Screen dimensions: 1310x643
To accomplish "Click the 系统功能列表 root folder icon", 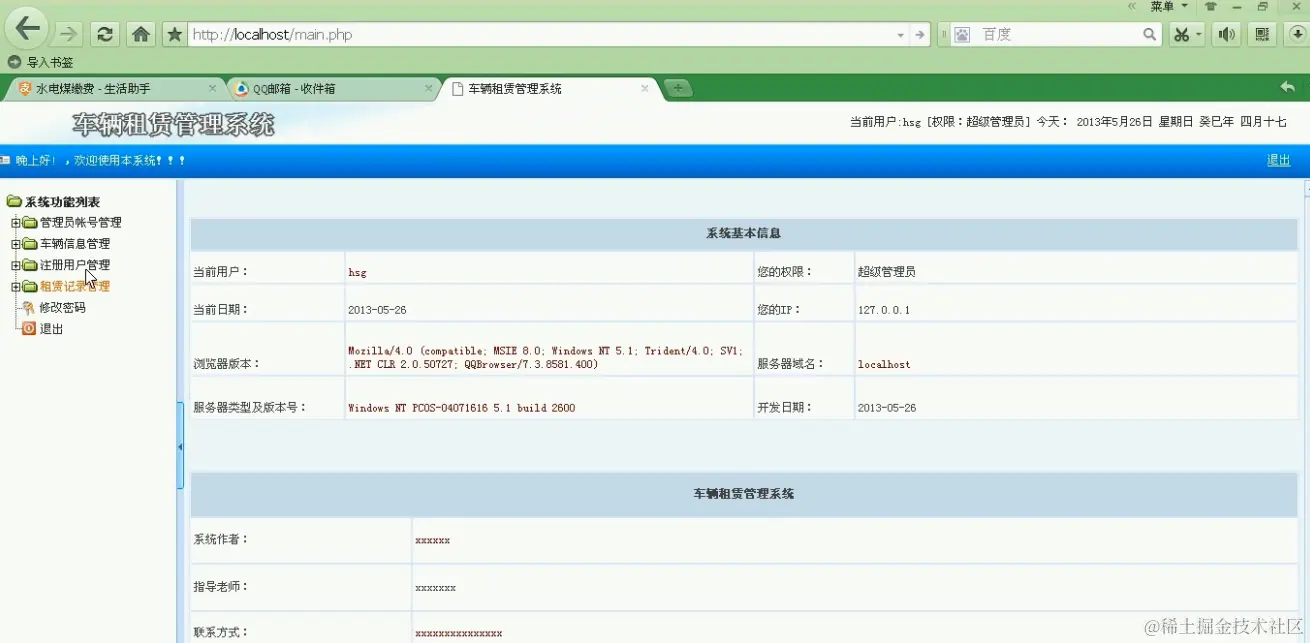I will click(x=14, y=201).
